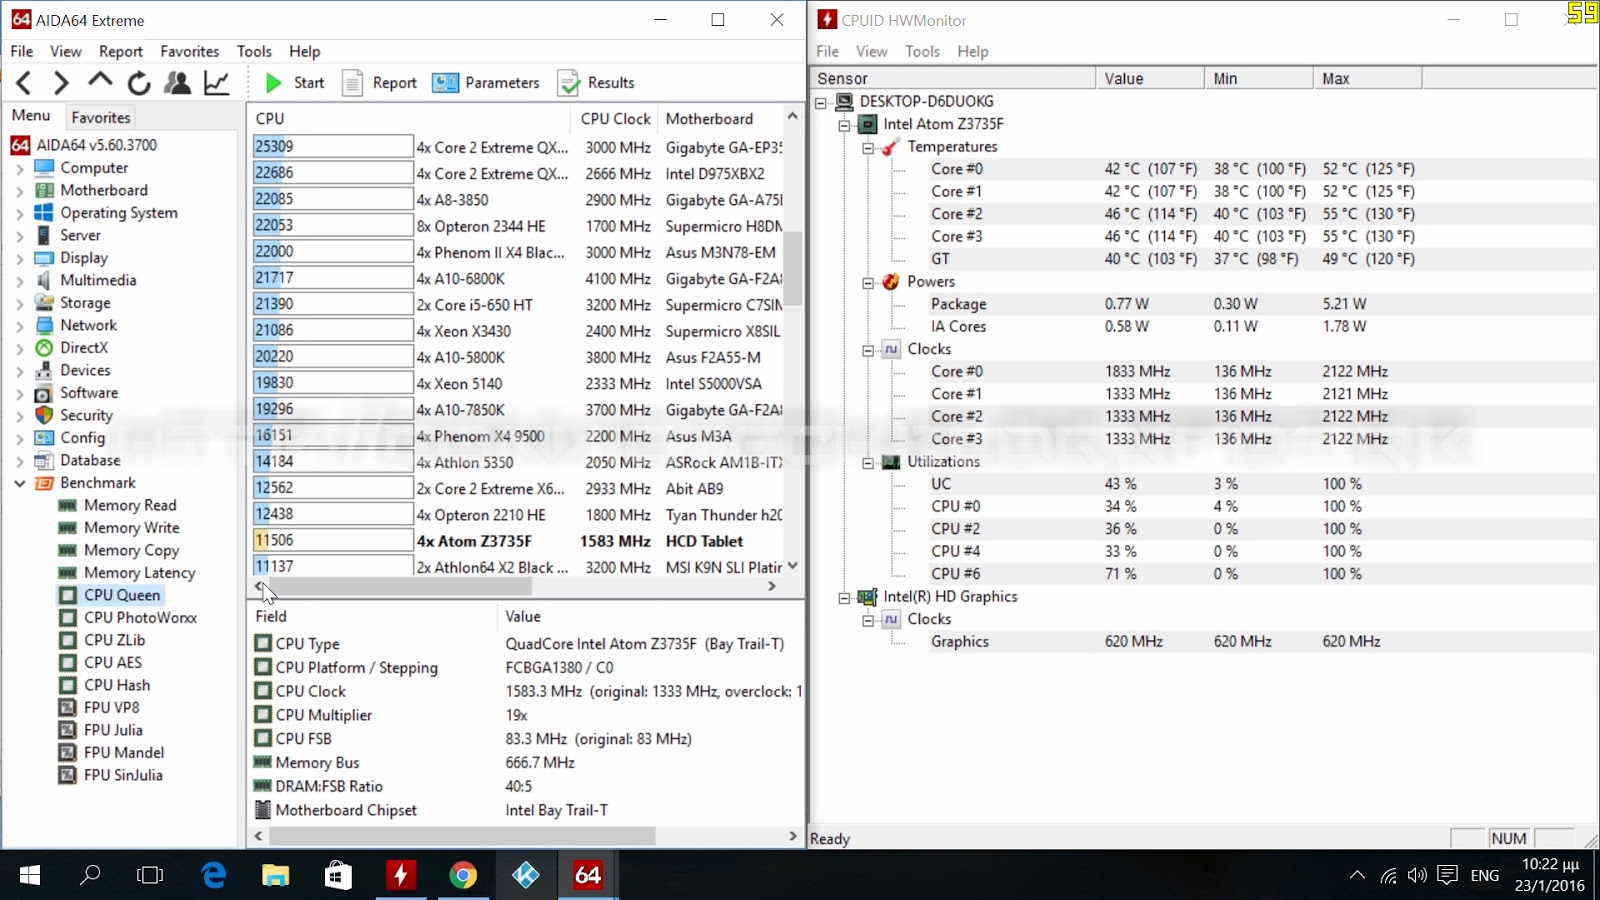Select the Intel(R) HD Graphics node in HWMonitor

coord(949,597)
